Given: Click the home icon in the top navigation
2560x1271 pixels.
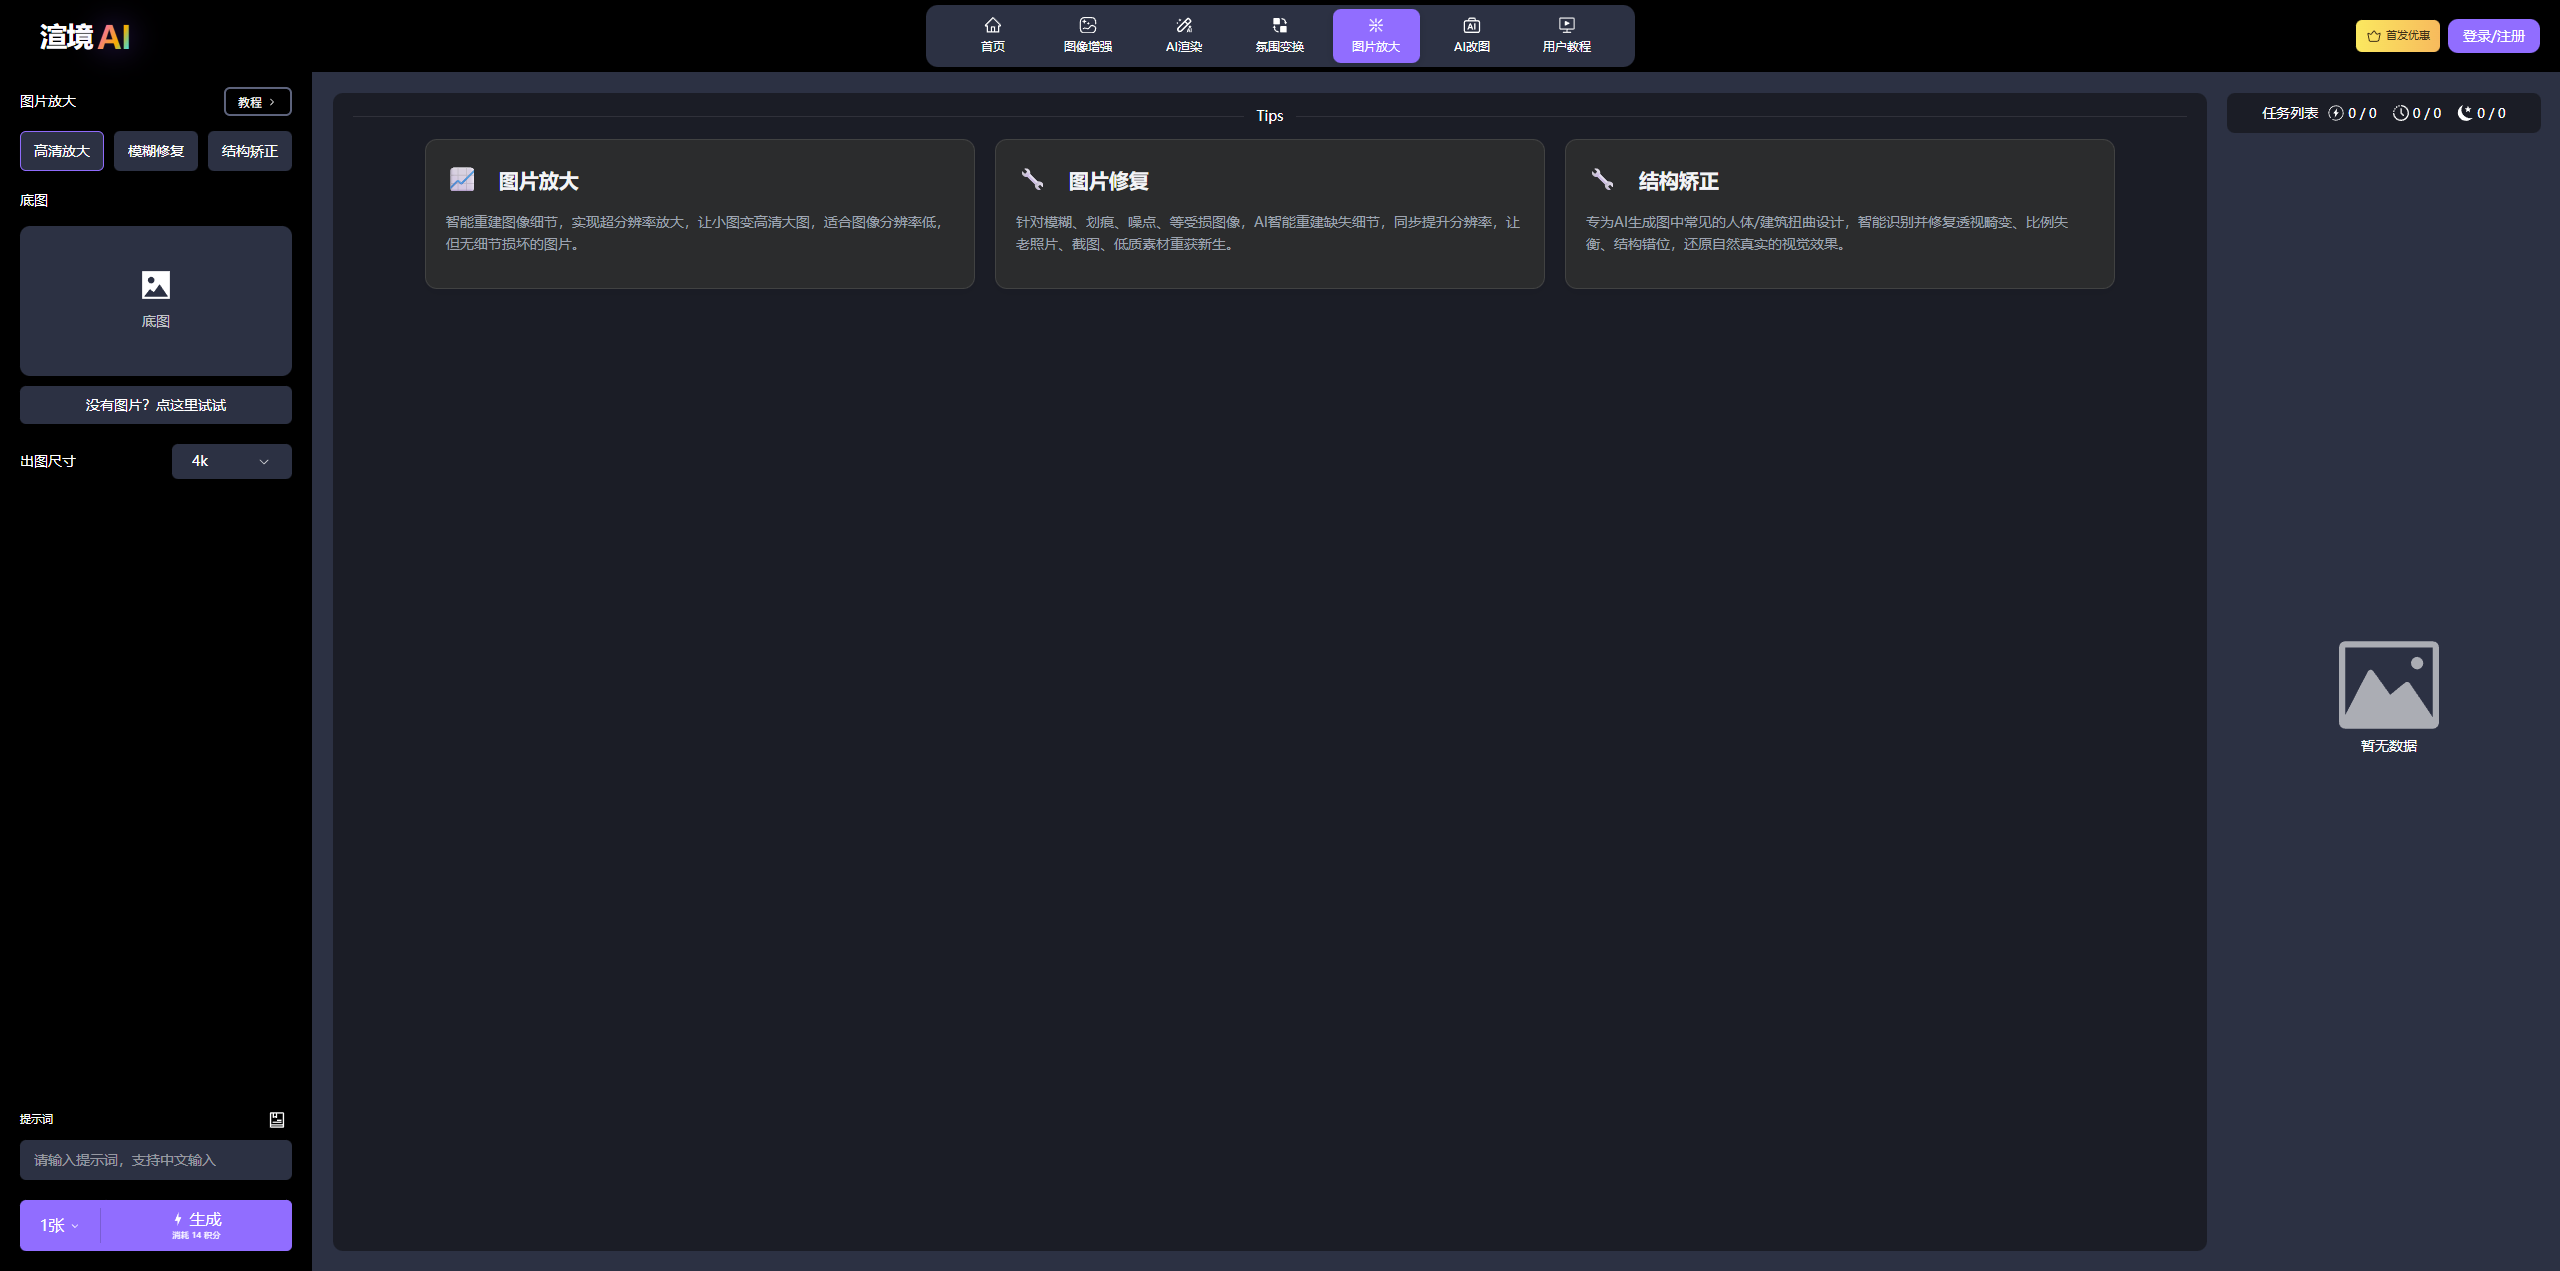Looking at the screenshot, I should click(992, 25).
